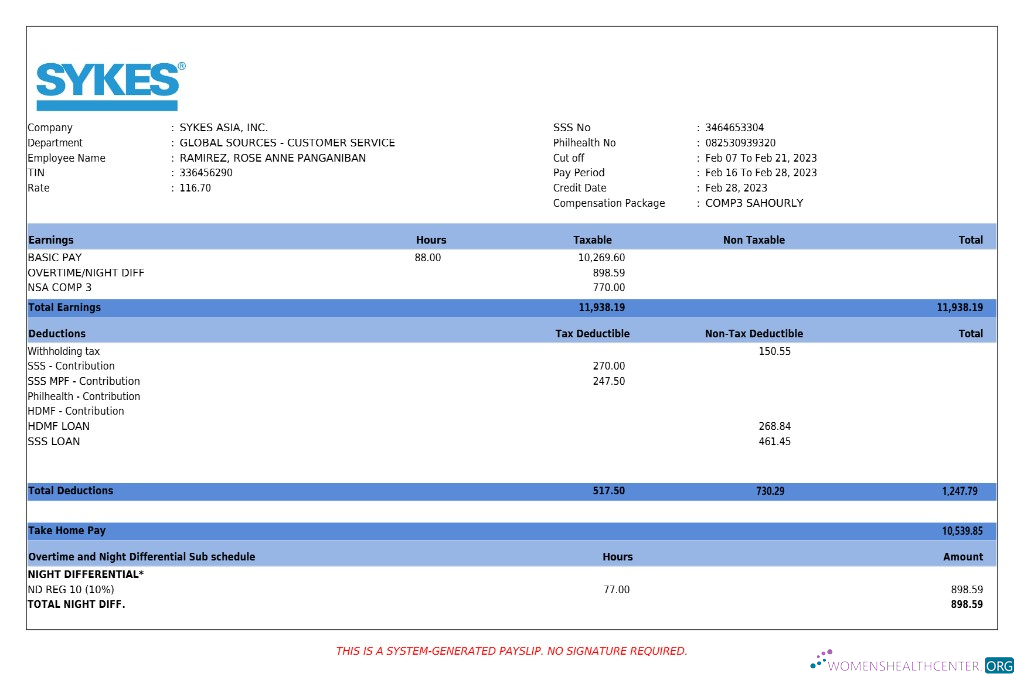
Task: Select the Pay Period Feb 16 to Feb 28
Action: (x=762, y=172)
